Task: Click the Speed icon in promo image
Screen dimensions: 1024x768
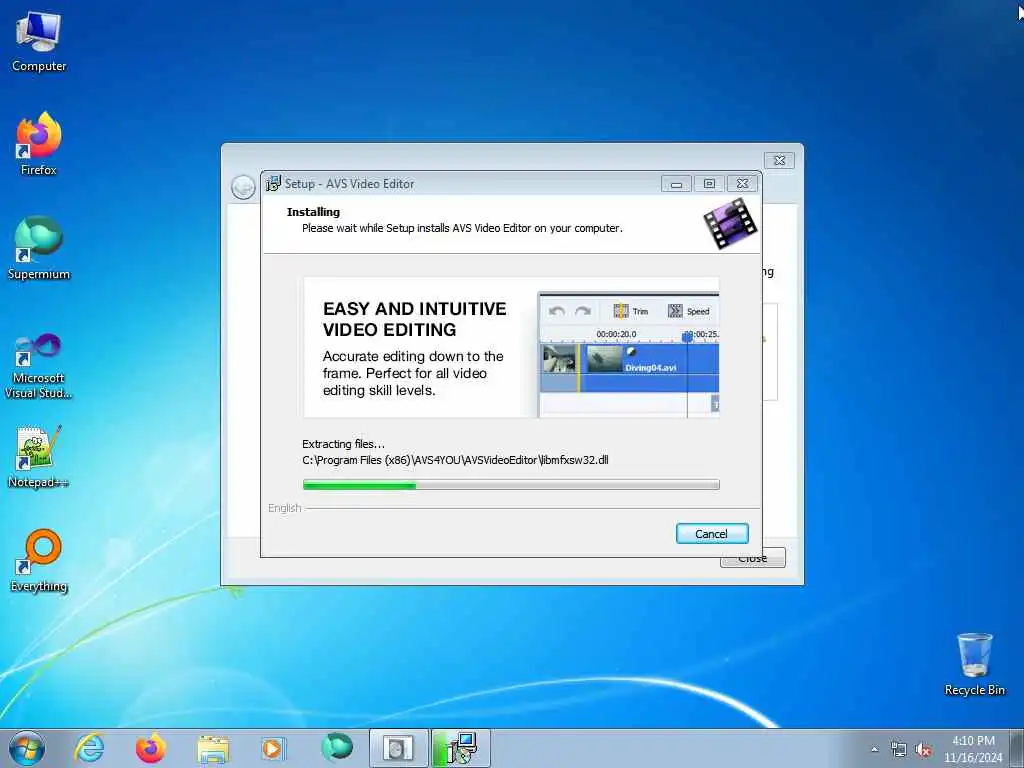Action: click(675, 311)
